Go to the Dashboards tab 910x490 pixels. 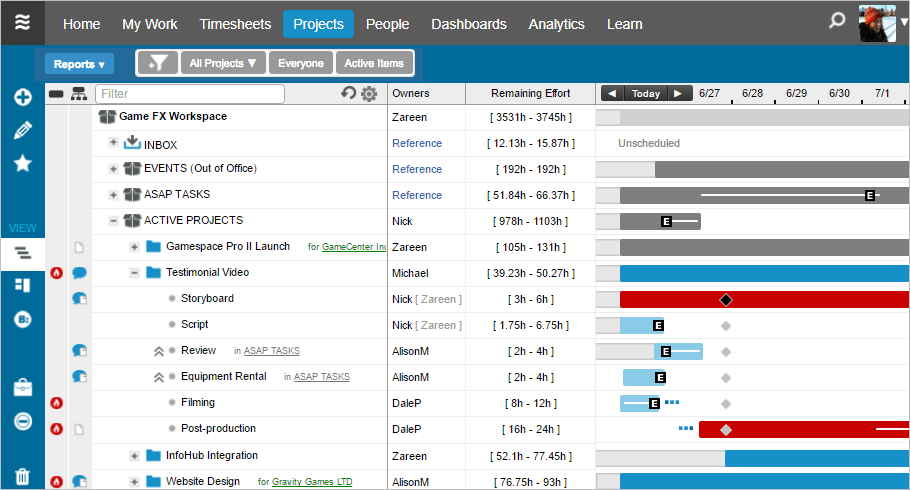tap(469, 24)
